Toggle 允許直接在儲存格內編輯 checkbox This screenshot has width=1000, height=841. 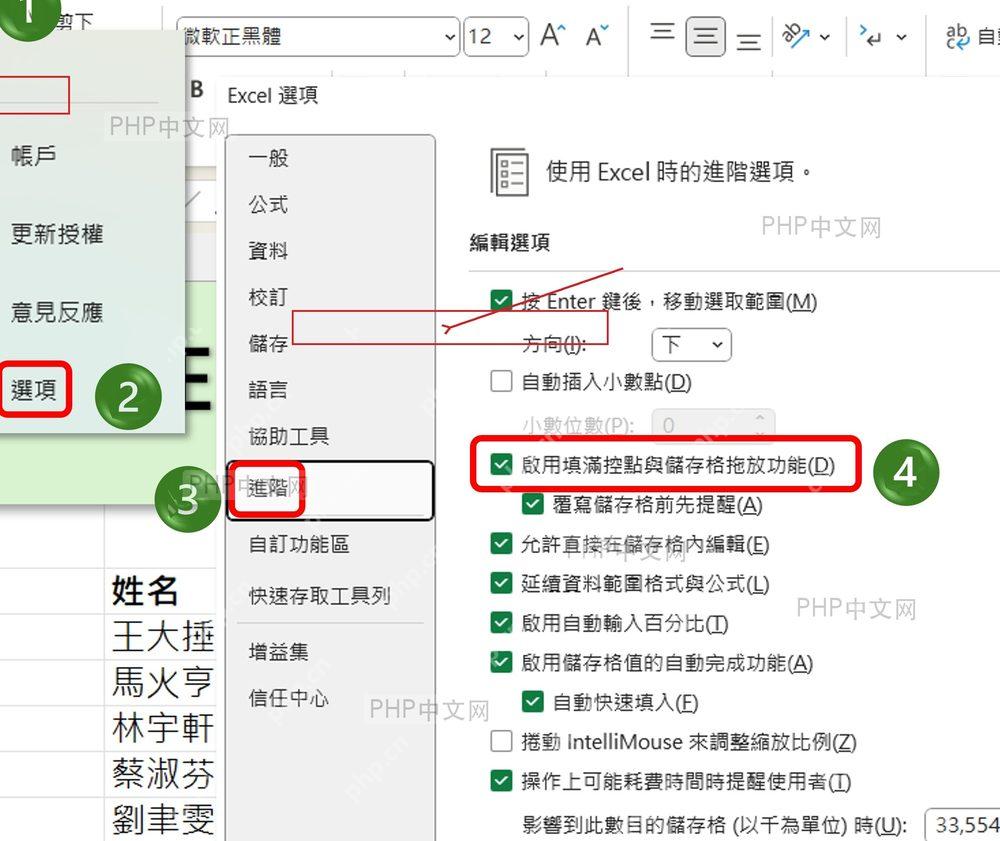pyautogui.click(x=501, y=544)
